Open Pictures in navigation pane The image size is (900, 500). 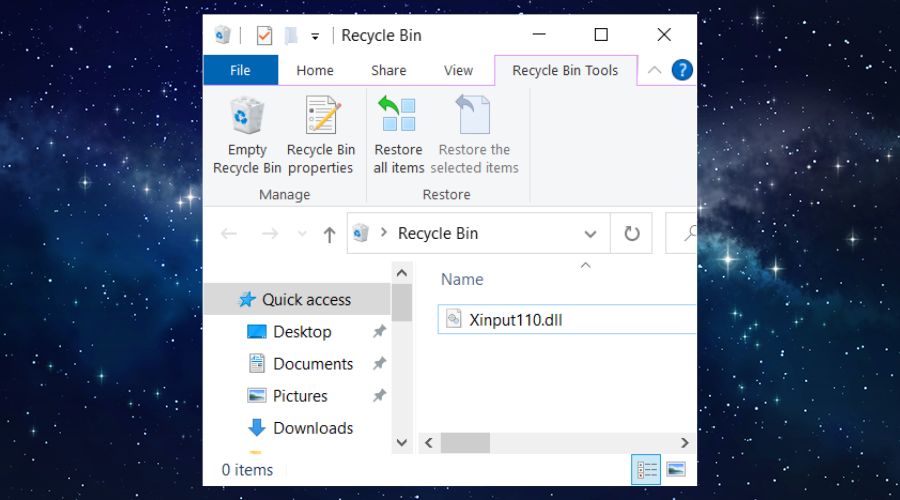click(x=300, y=396)
